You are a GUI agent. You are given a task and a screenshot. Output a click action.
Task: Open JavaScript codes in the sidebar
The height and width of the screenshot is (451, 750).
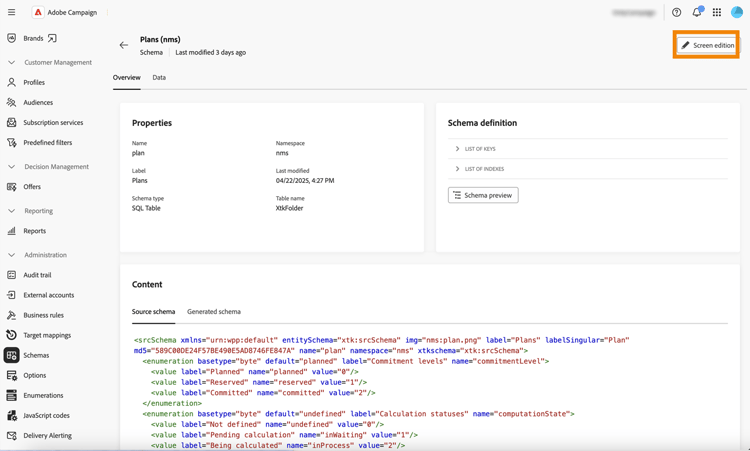46,415
